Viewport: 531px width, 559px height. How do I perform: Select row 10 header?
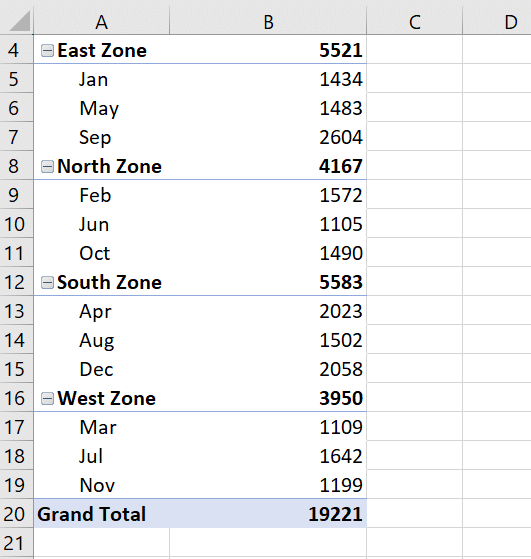pos(16,224)
